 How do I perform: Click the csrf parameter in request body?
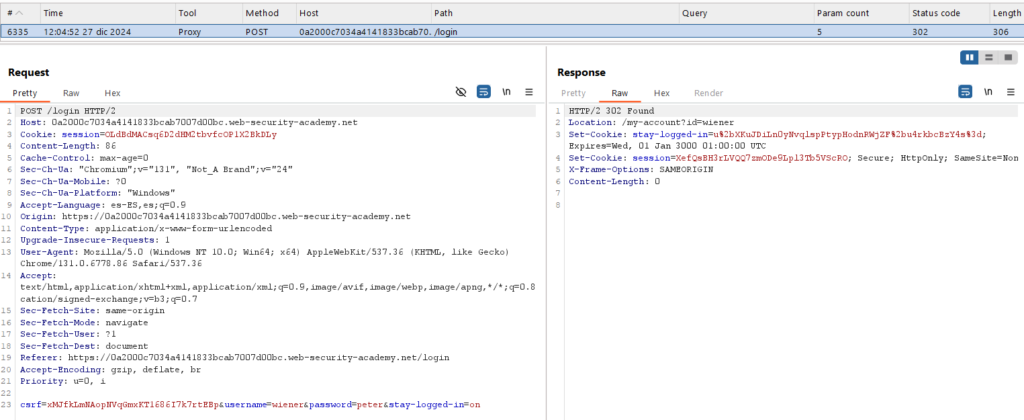point(119,405)
